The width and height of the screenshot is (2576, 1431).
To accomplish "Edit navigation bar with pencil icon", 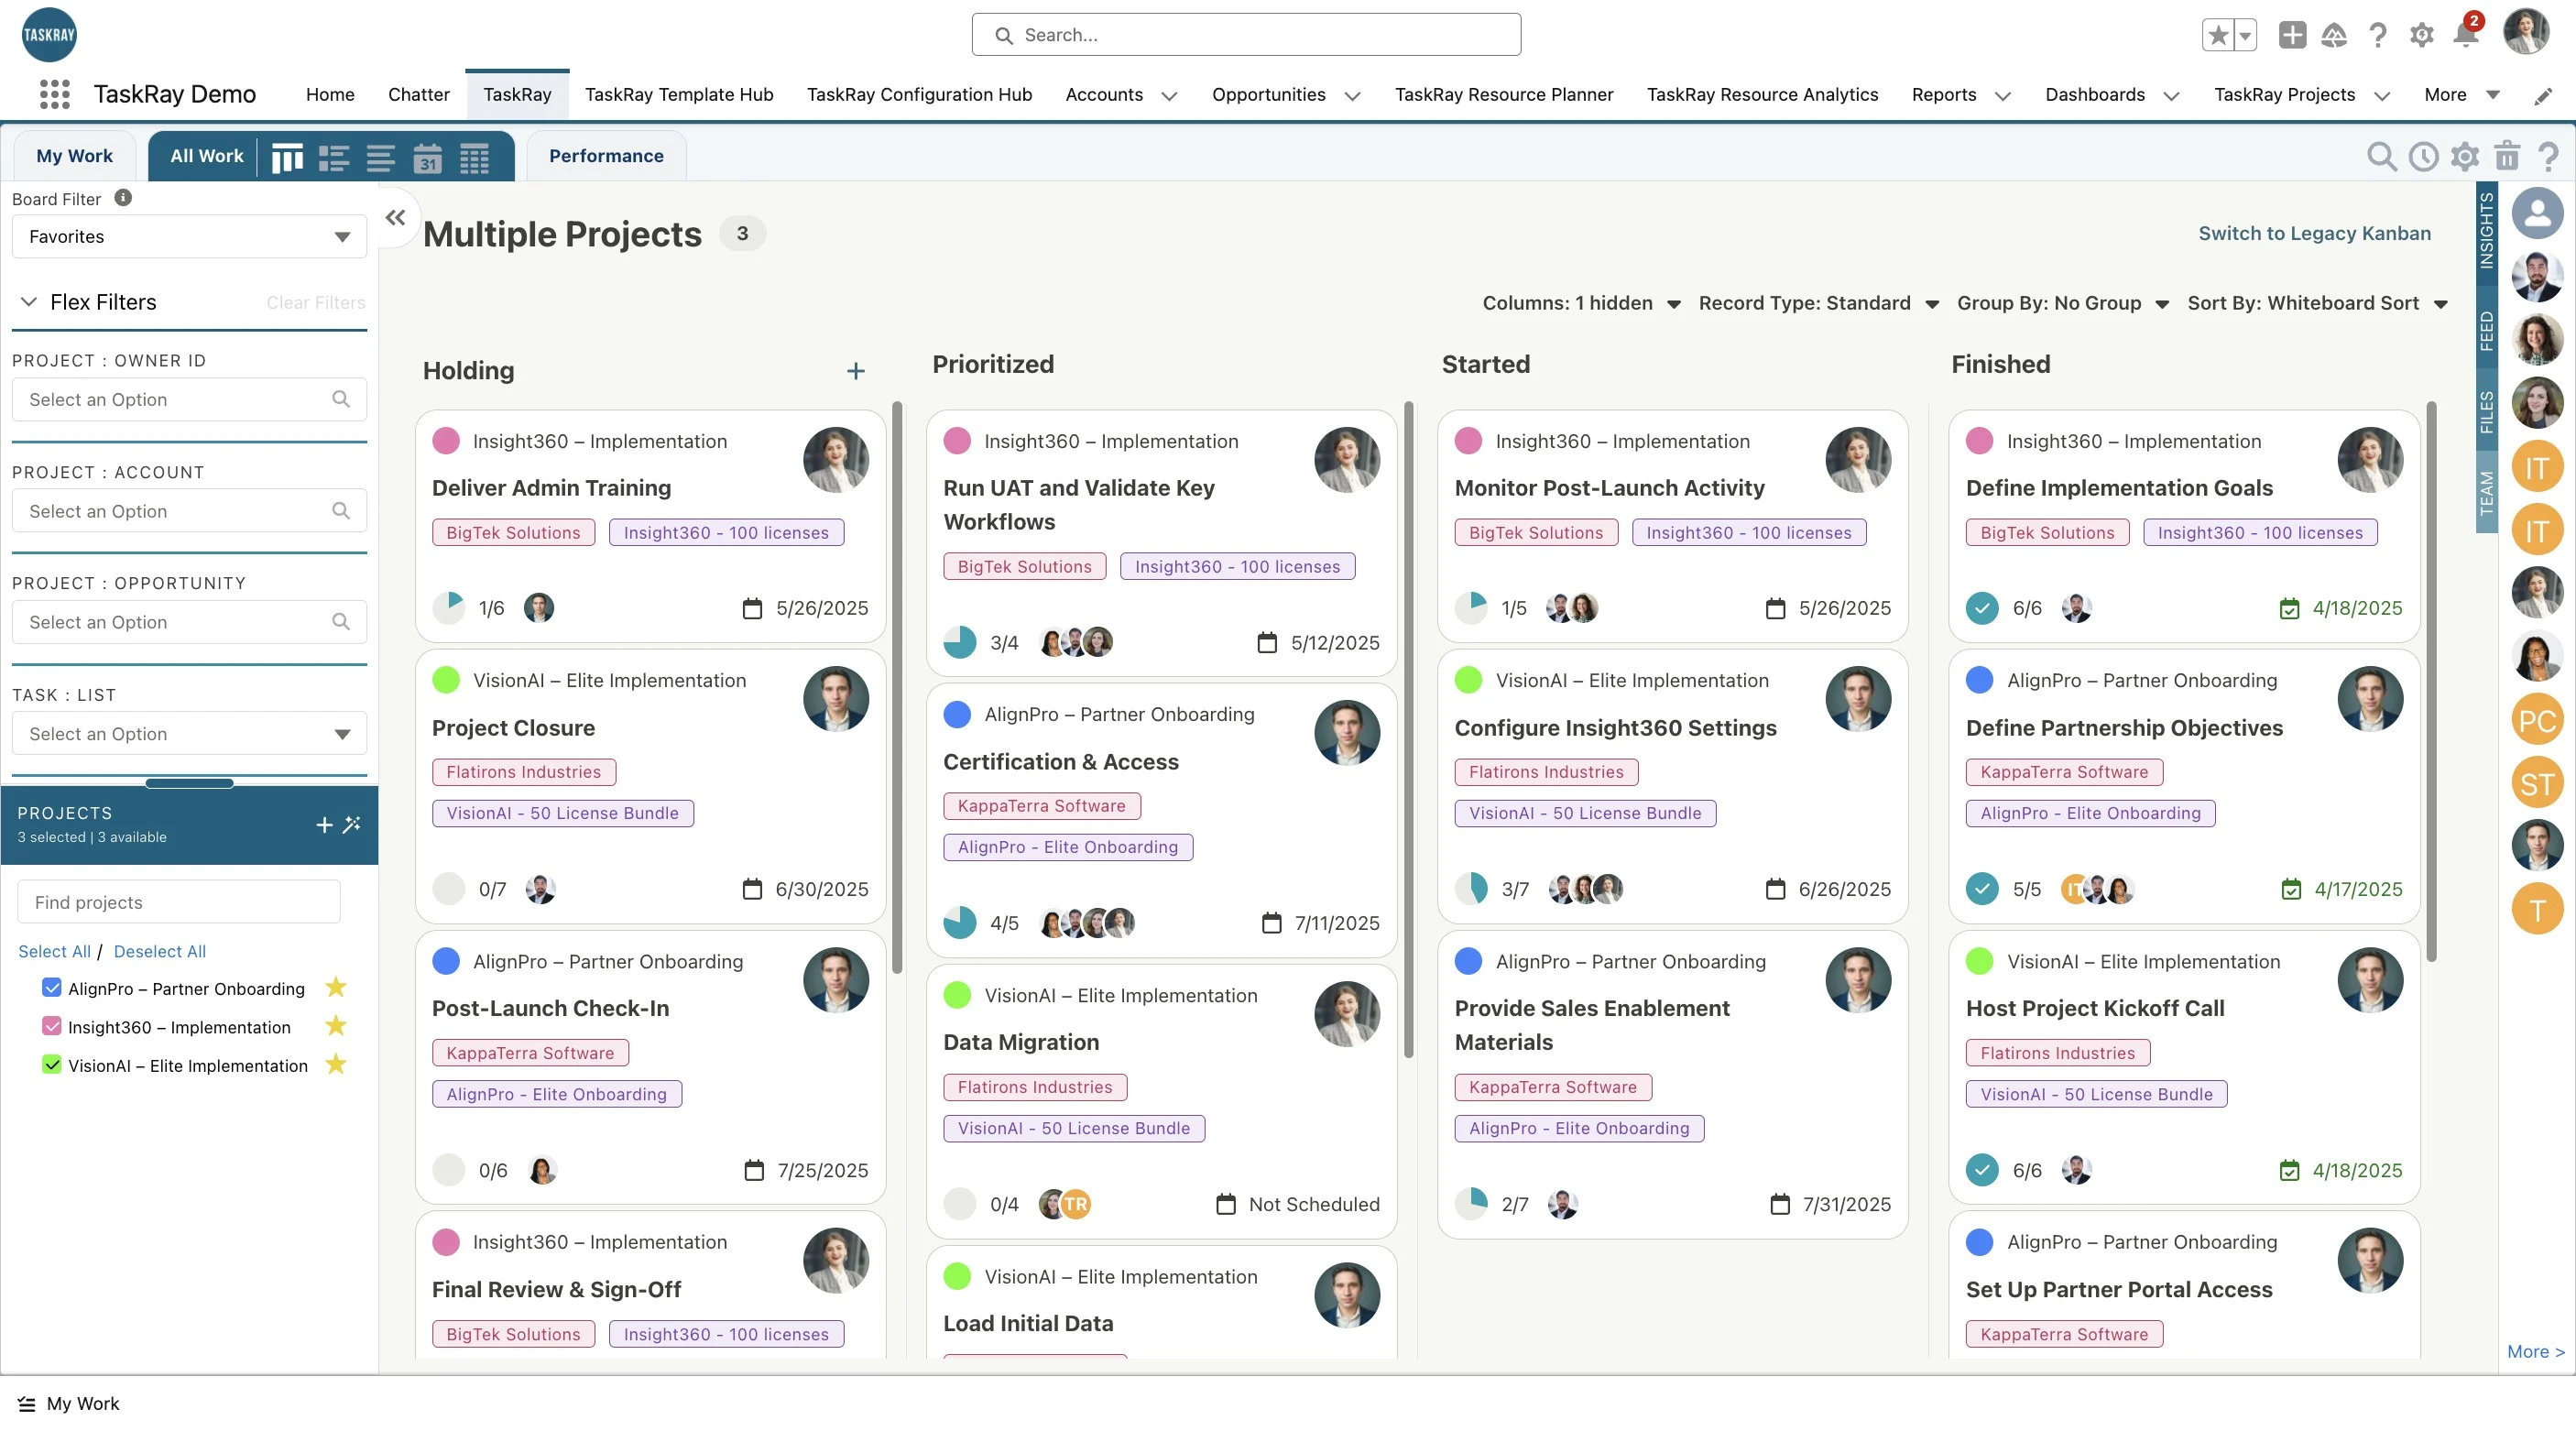I will [2543, 96].
